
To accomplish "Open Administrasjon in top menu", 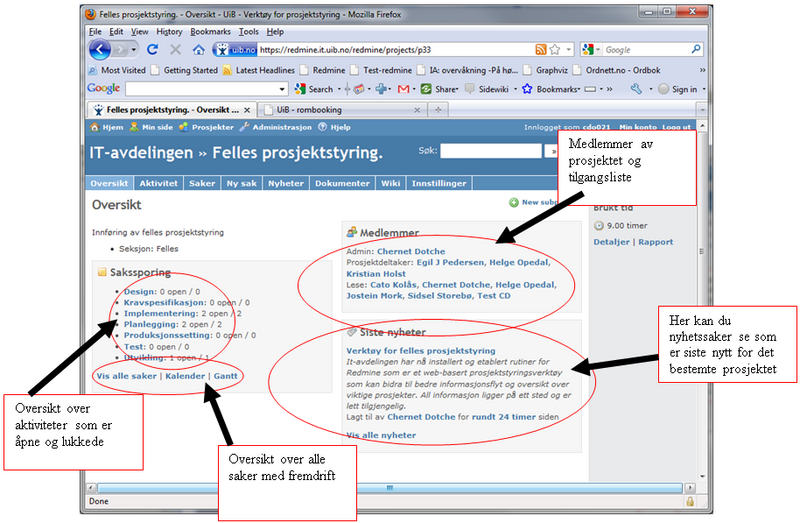I will click(276, 127).
